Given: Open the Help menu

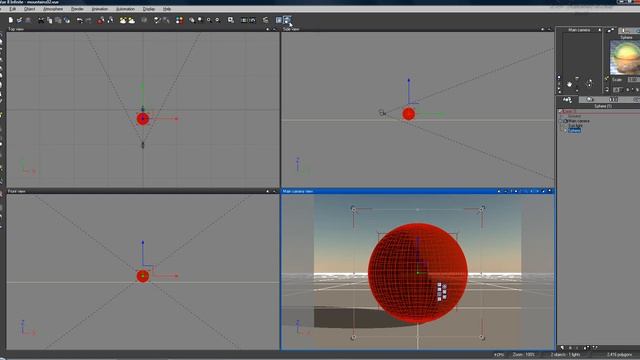Looking at the screenshot, I should tap(167, 9).
